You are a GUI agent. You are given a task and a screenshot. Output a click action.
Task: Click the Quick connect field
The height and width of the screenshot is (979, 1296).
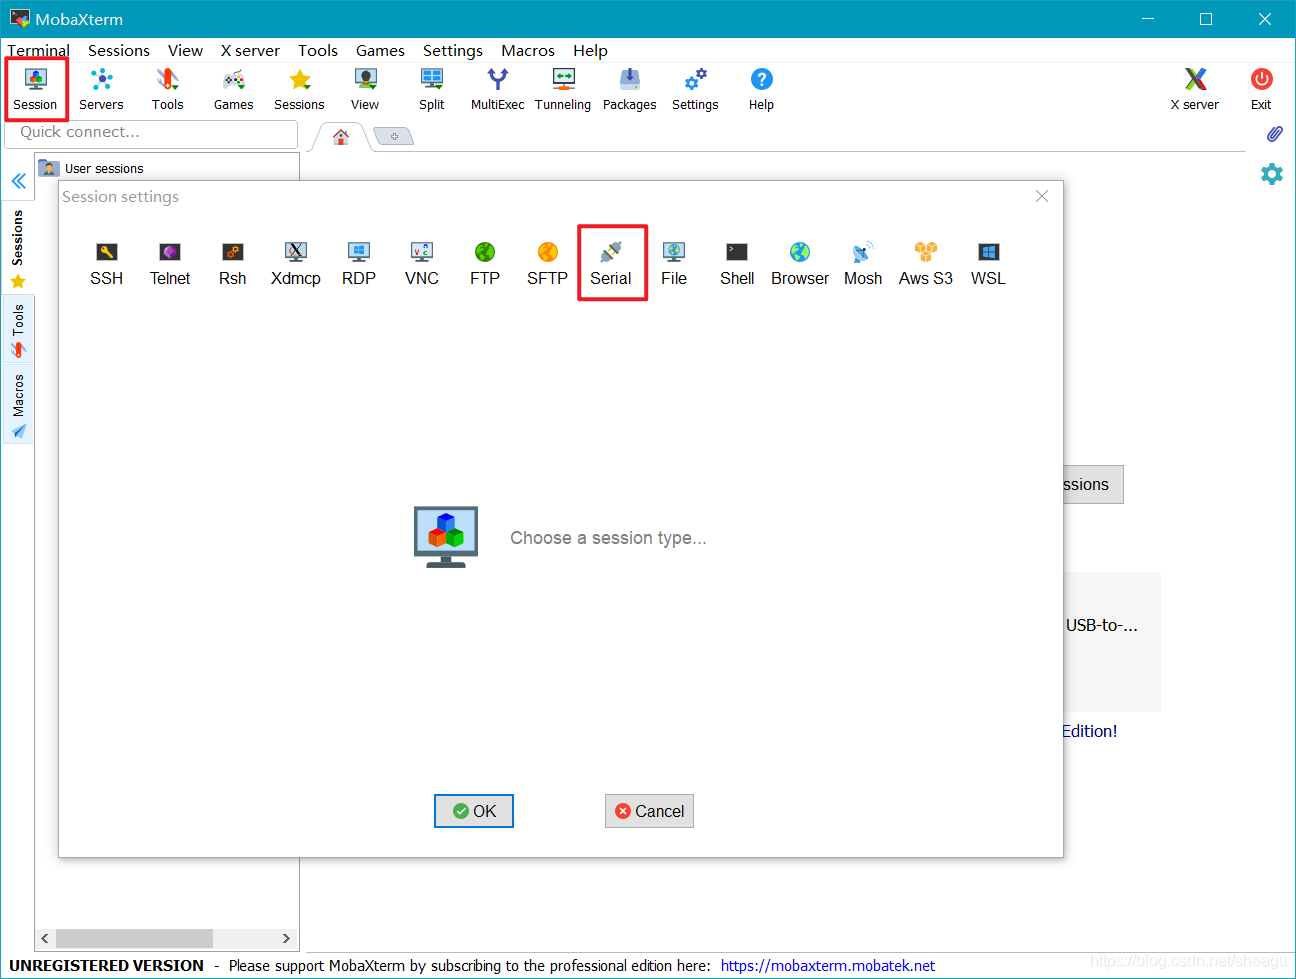pos(152,133)
